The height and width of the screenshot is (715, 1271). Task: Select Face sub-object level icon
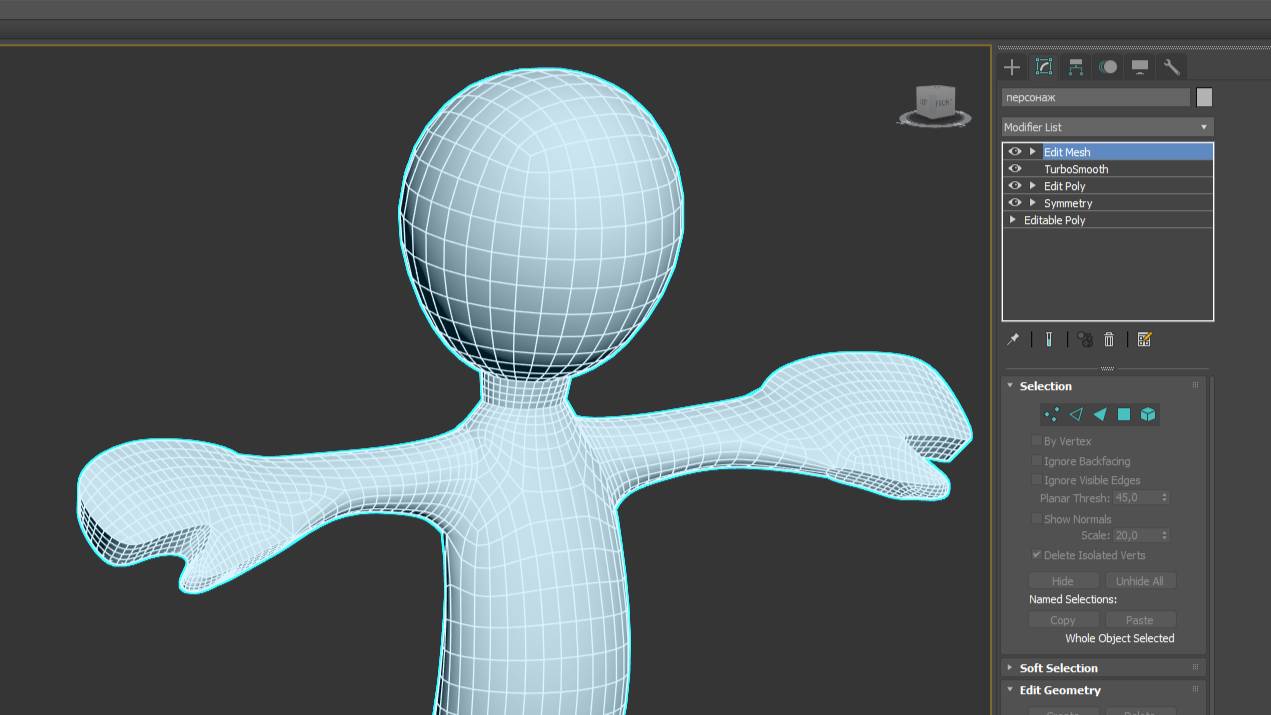(x=1100, y=414)
